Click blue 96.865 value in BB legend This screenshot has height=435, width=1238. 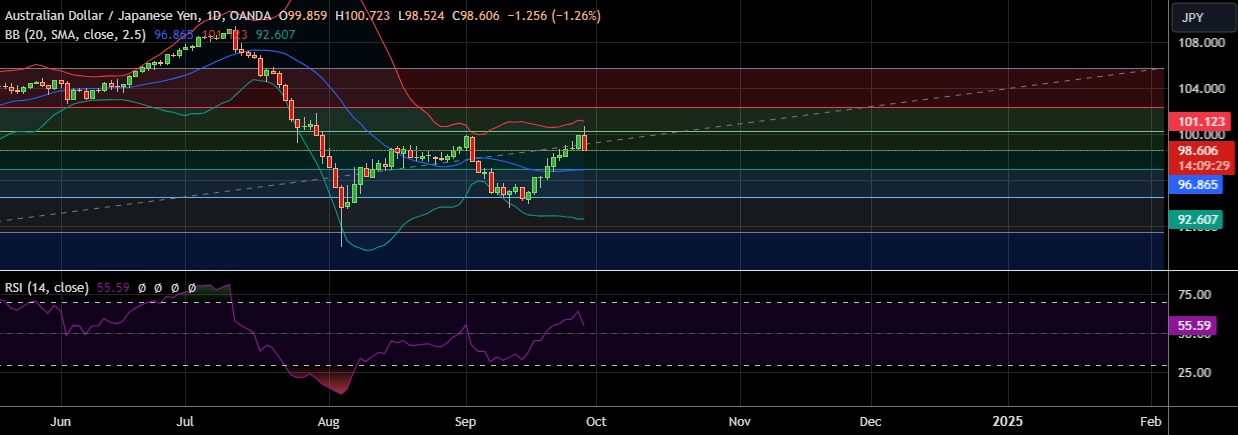pyautogui.click(x=175, y=35)
